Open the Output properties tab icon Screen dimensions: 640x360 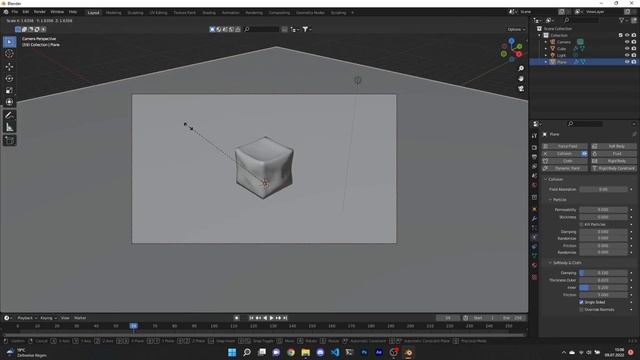tap(534, 157)
